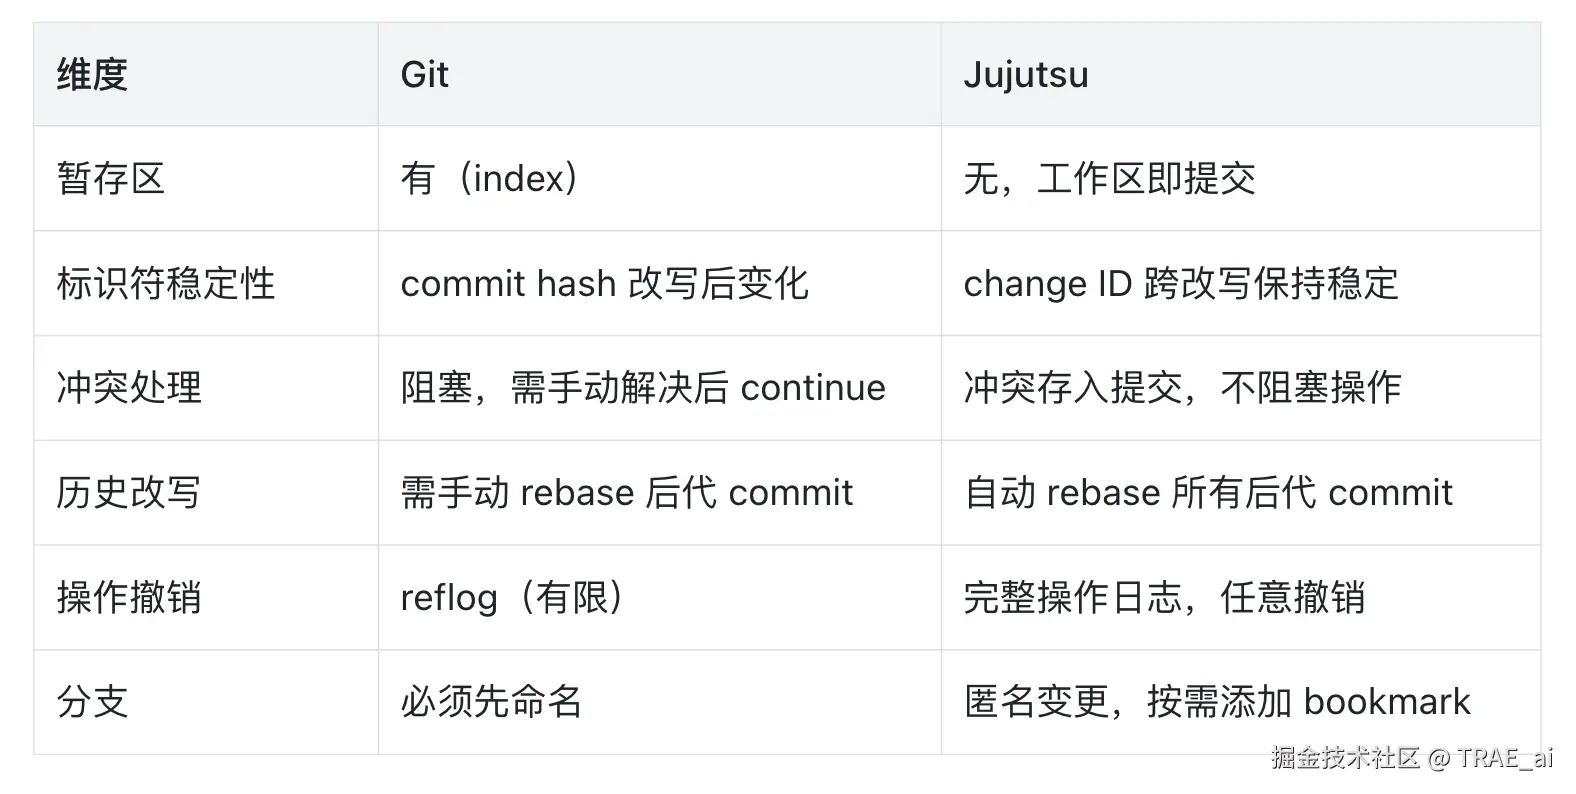Click the 掘金技术社区 @ TRAE_ai watermark
This screenshot has height=794, width=1576.
(1411, 757)
